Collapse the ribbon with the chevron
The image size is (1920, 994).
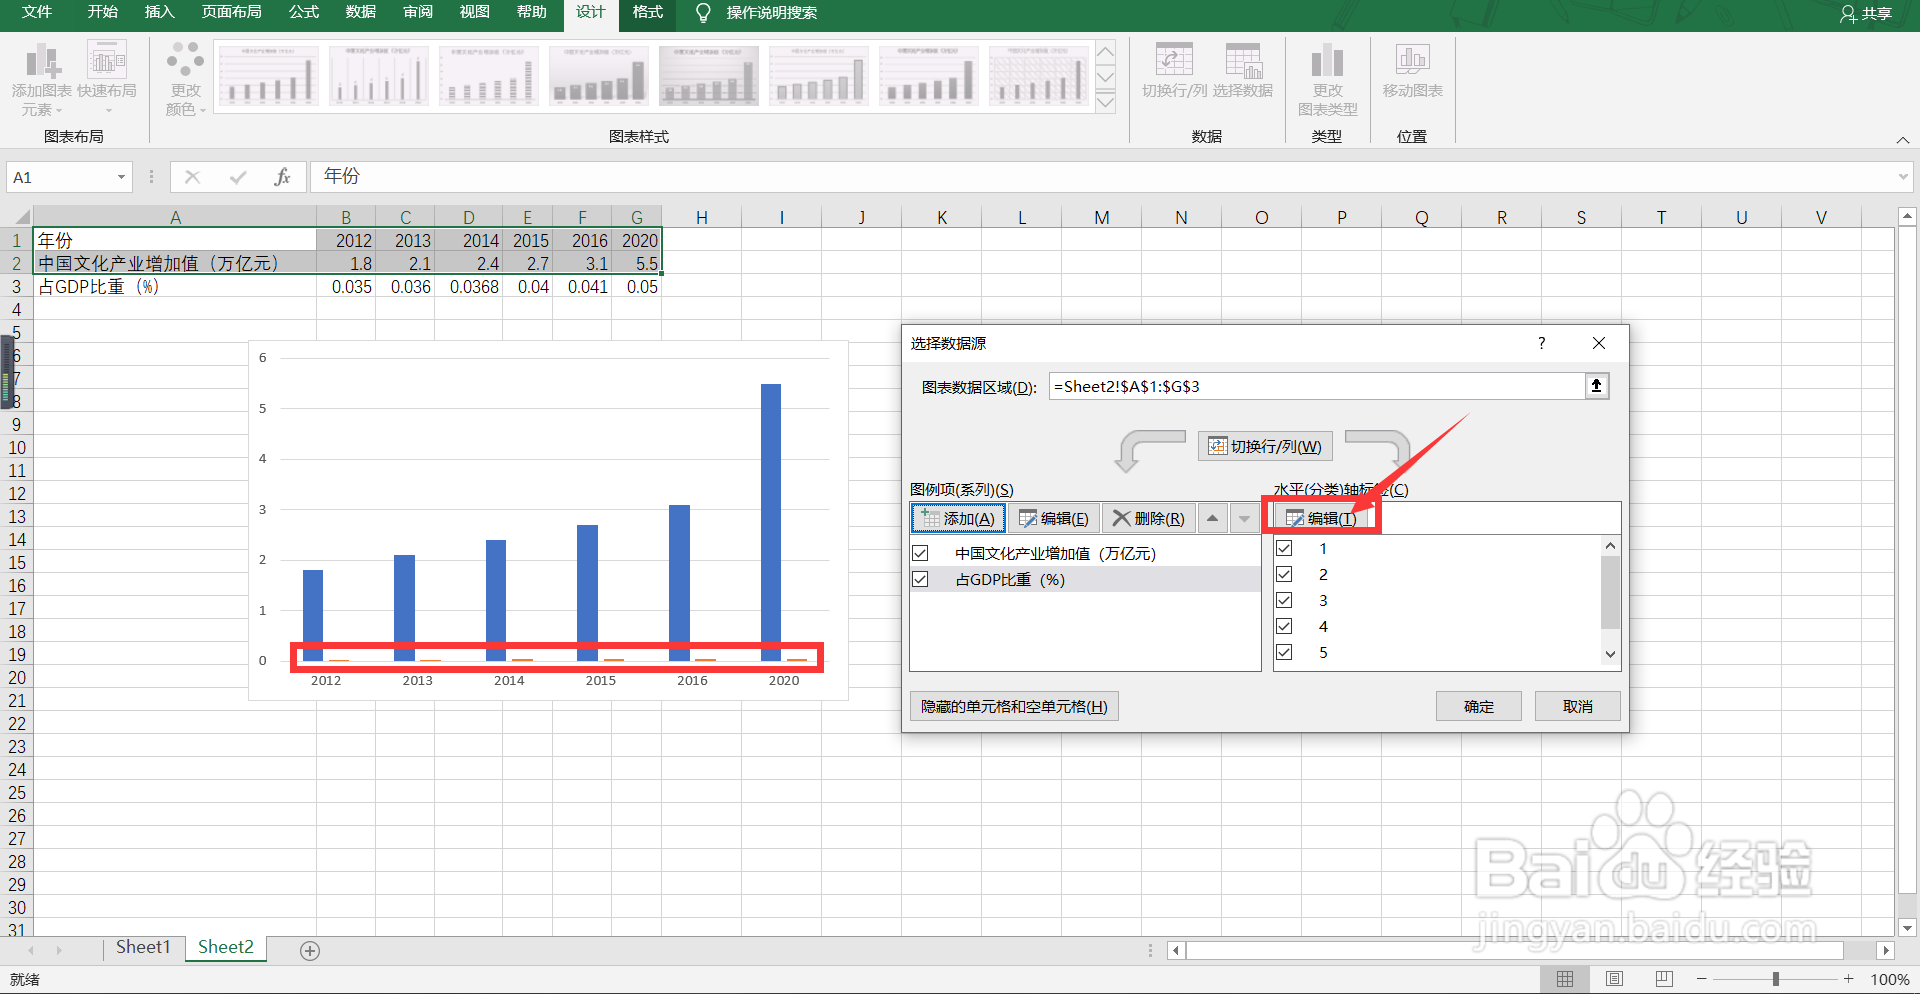(1902, 140)
